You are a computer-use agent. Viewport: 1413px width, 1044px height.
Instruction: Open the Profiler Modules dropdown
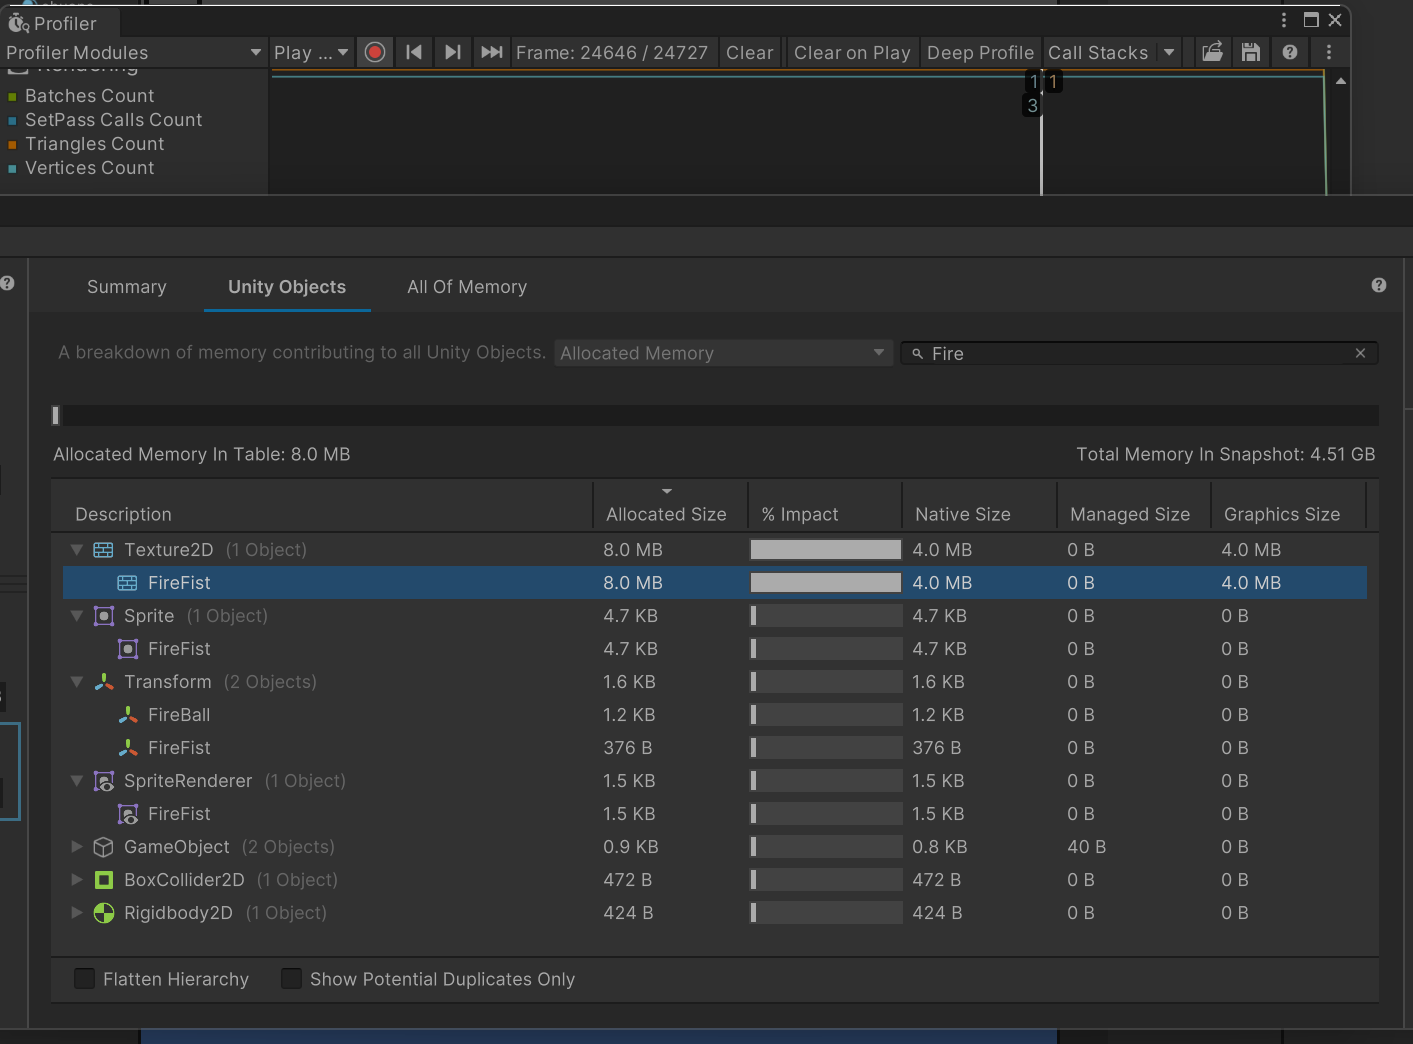[x=133, y=52]
